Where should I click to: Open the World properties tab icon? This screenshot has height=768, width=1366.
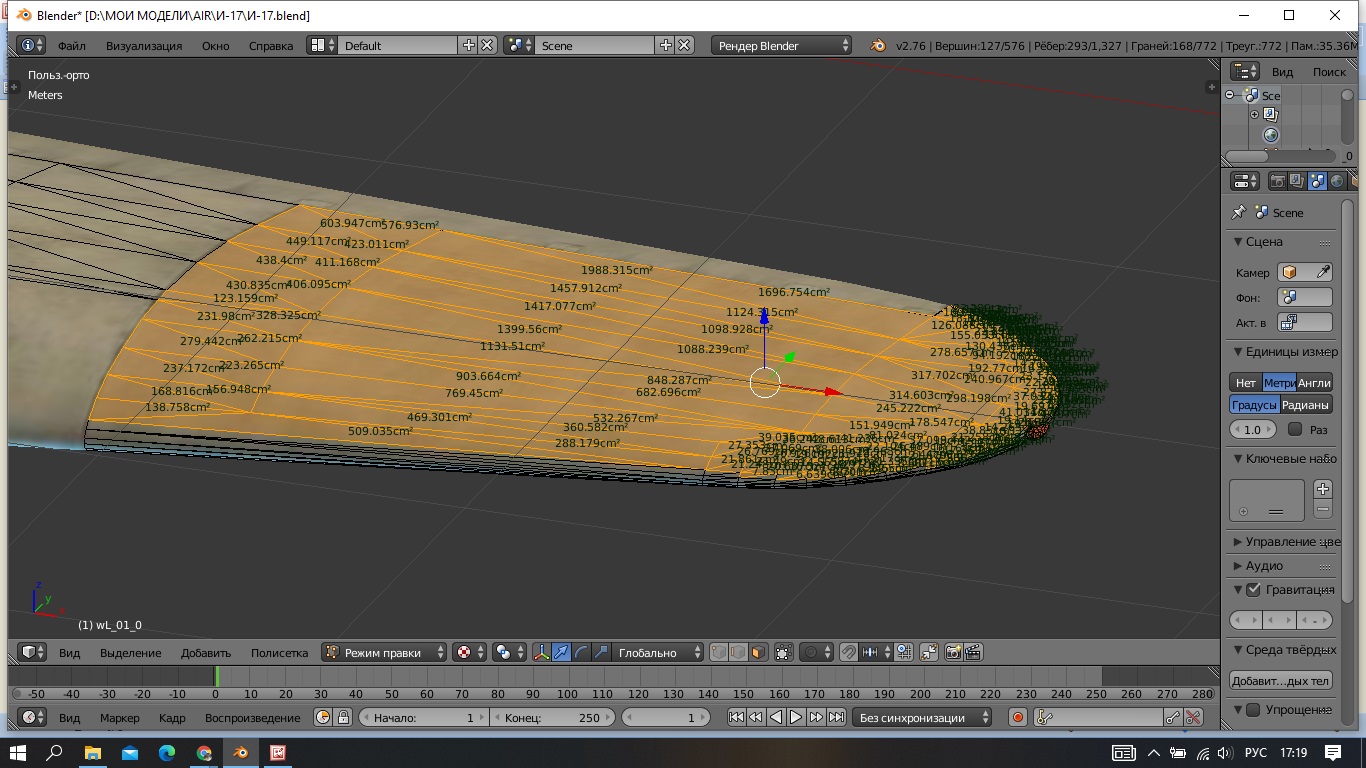pos(1337,181)
